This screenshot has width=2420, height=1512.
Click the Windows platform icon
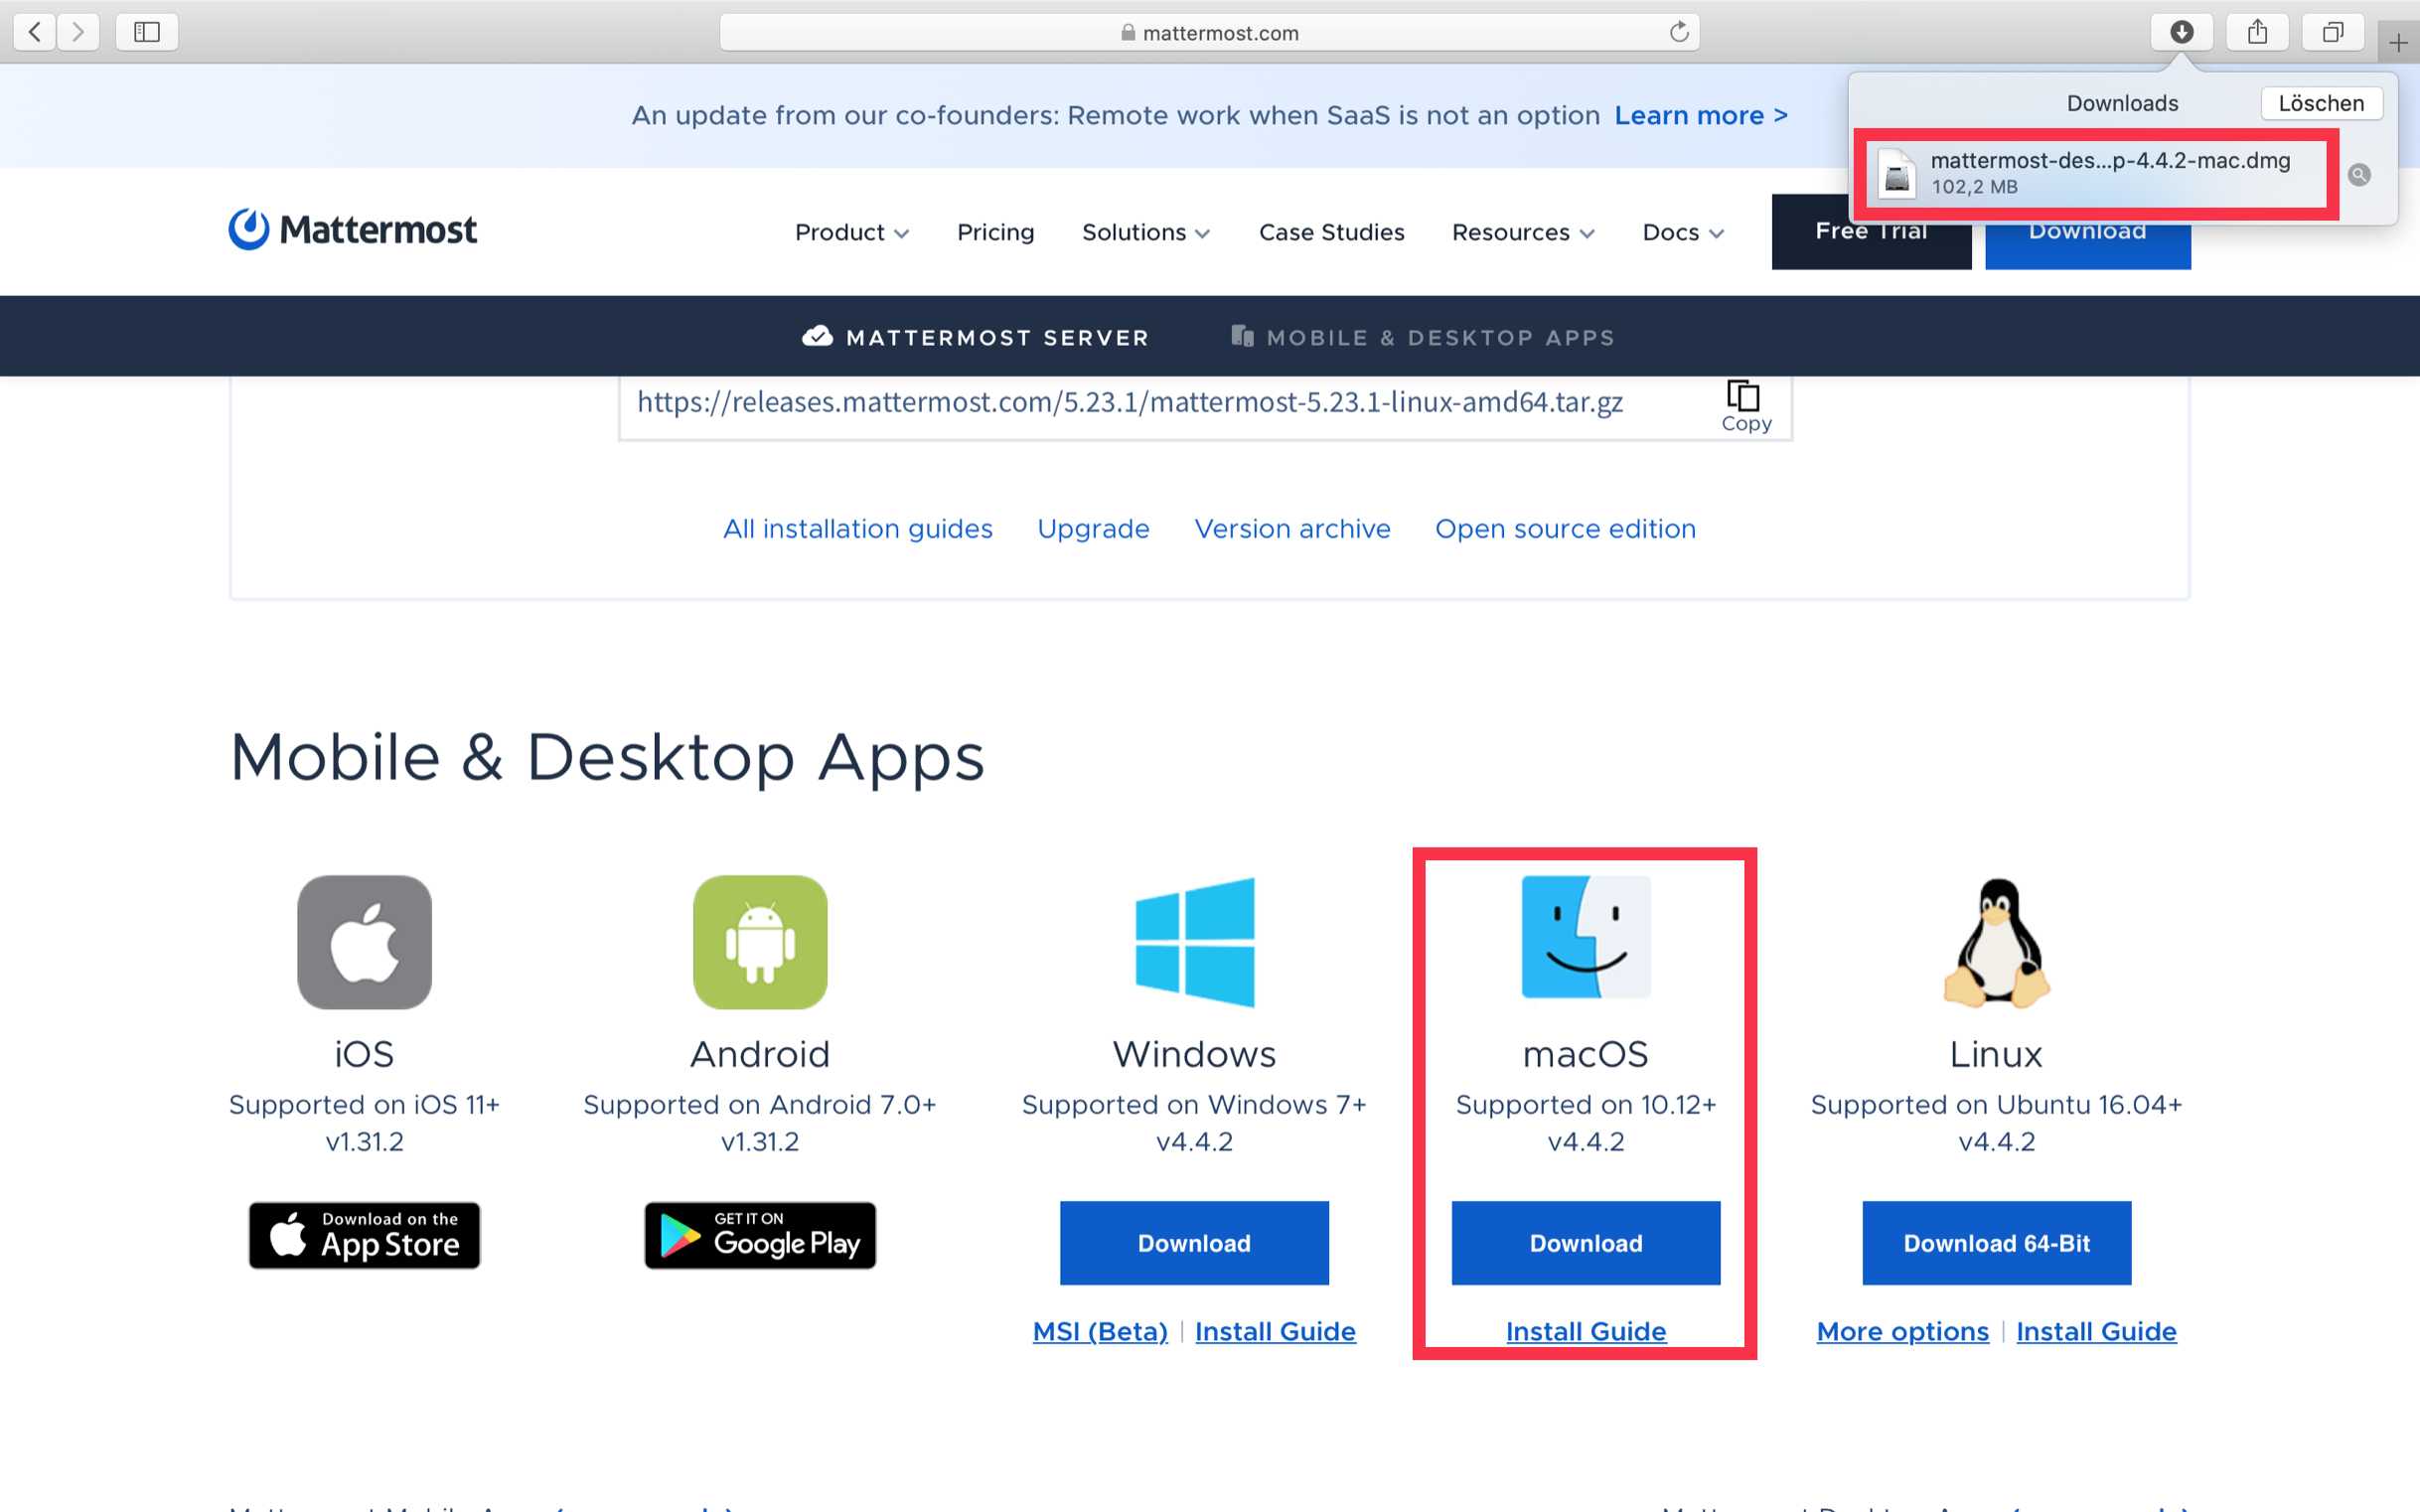(x=1194, y=939)
